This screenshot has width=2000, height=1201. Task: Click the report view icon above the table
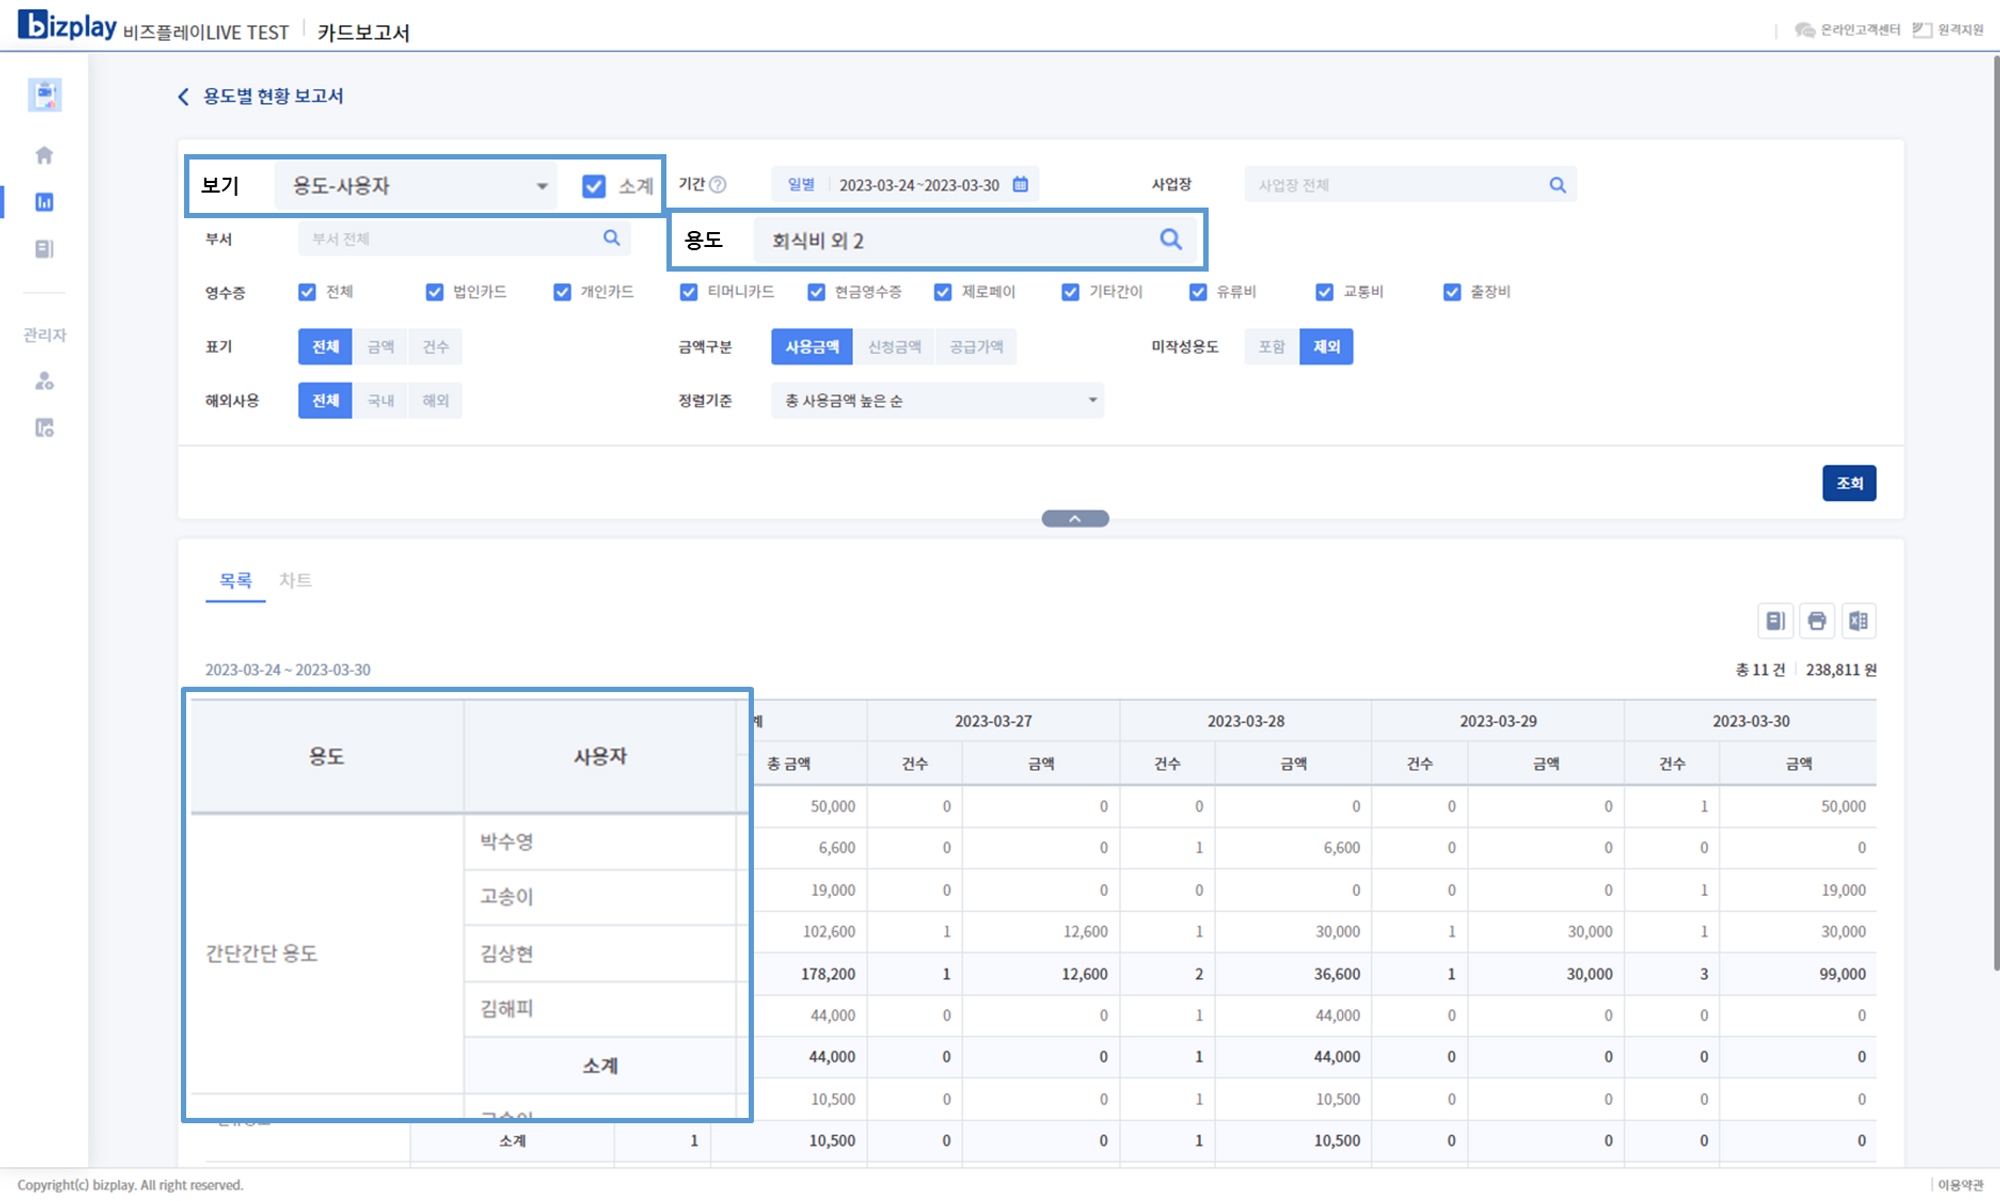pos(1775,621)
